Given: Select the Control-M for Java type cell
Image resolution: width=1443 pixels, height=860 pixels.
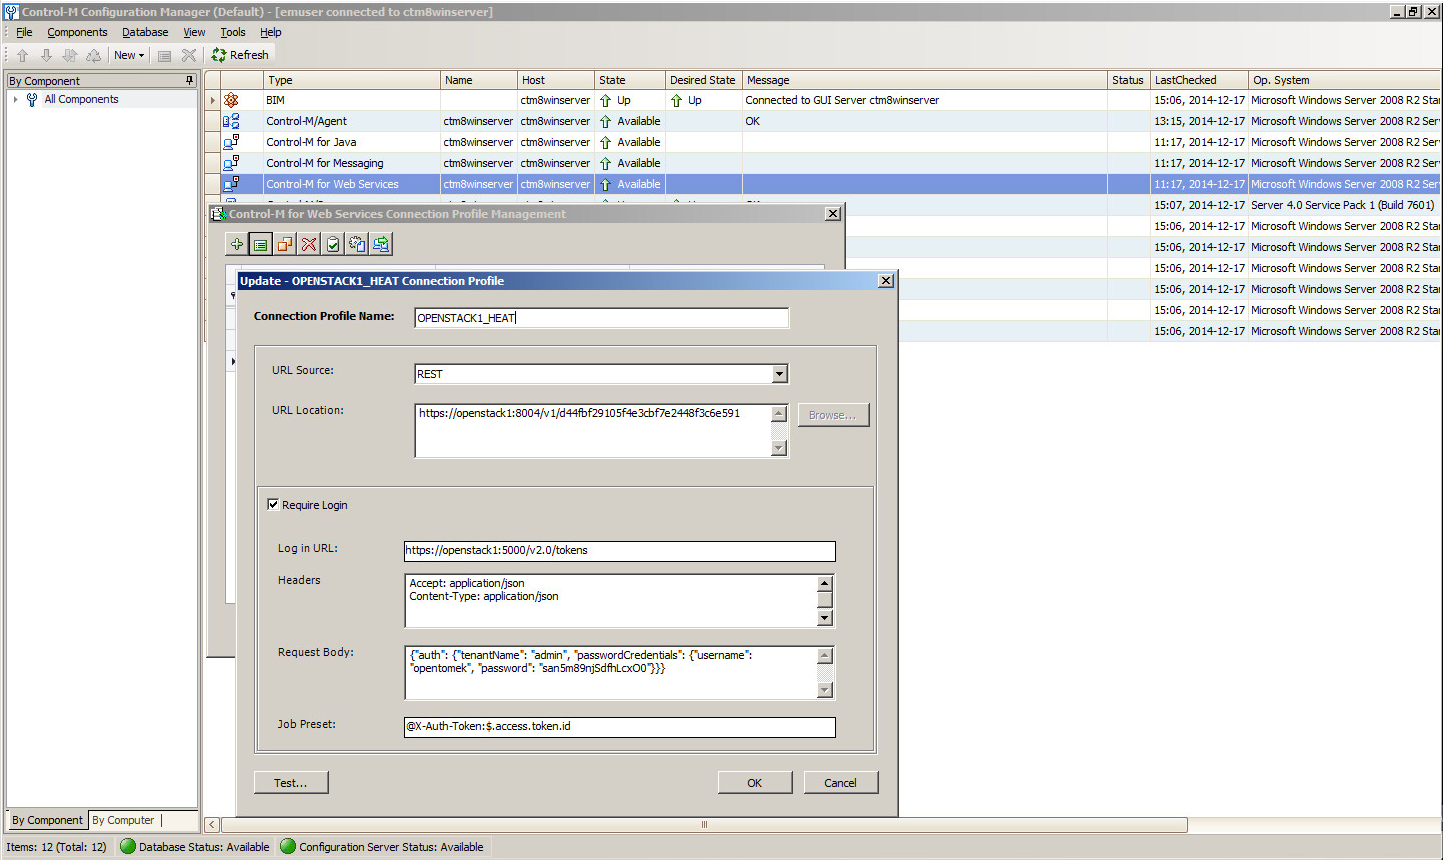Looking at the screenshot, I should click(x=352, y=142).
